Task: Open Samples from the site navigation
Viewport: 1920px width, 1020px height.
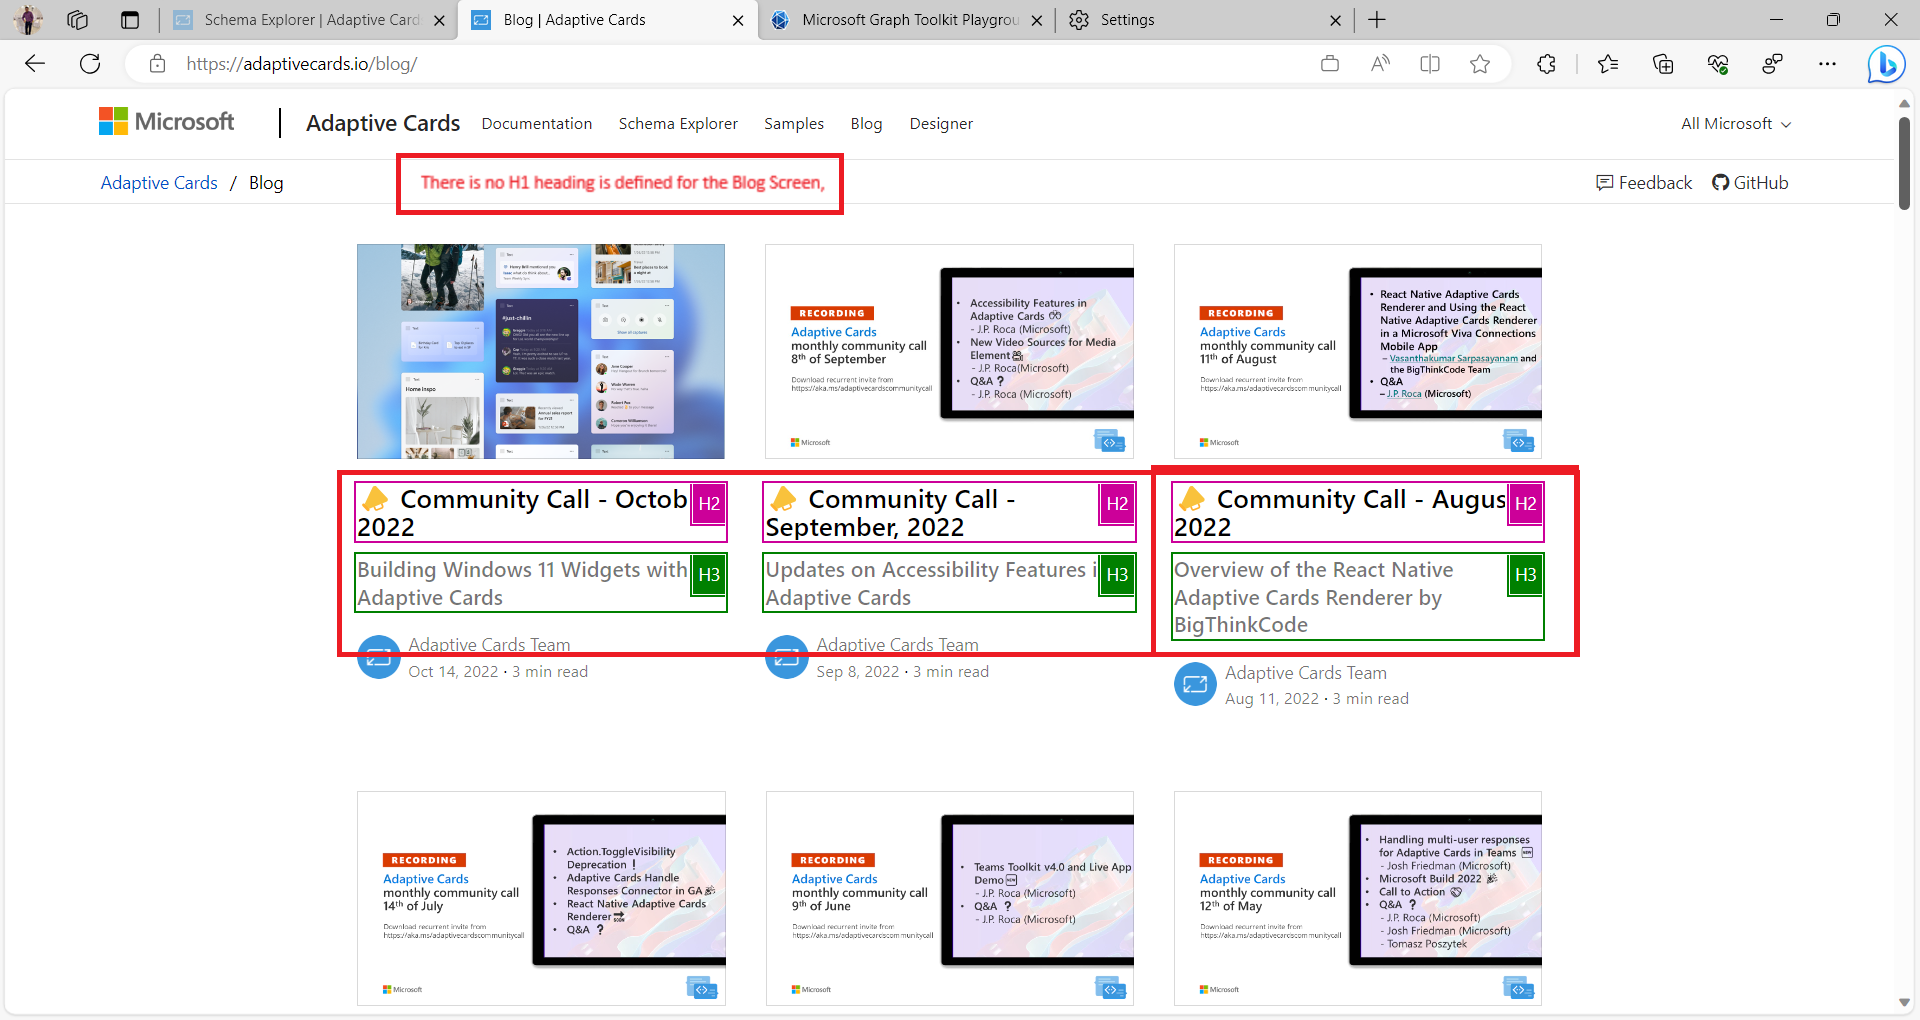Action: pos(793,123)
